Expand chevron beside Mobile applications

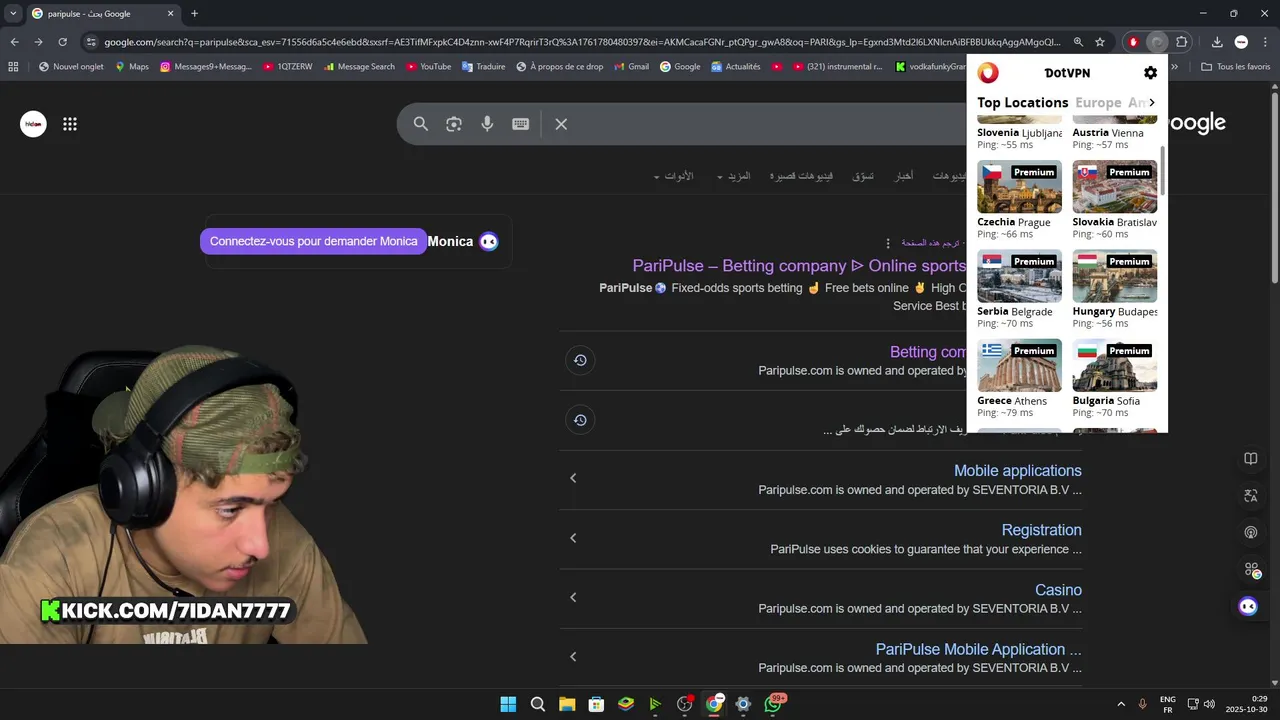pyautogui.click(x=573, y=478)
